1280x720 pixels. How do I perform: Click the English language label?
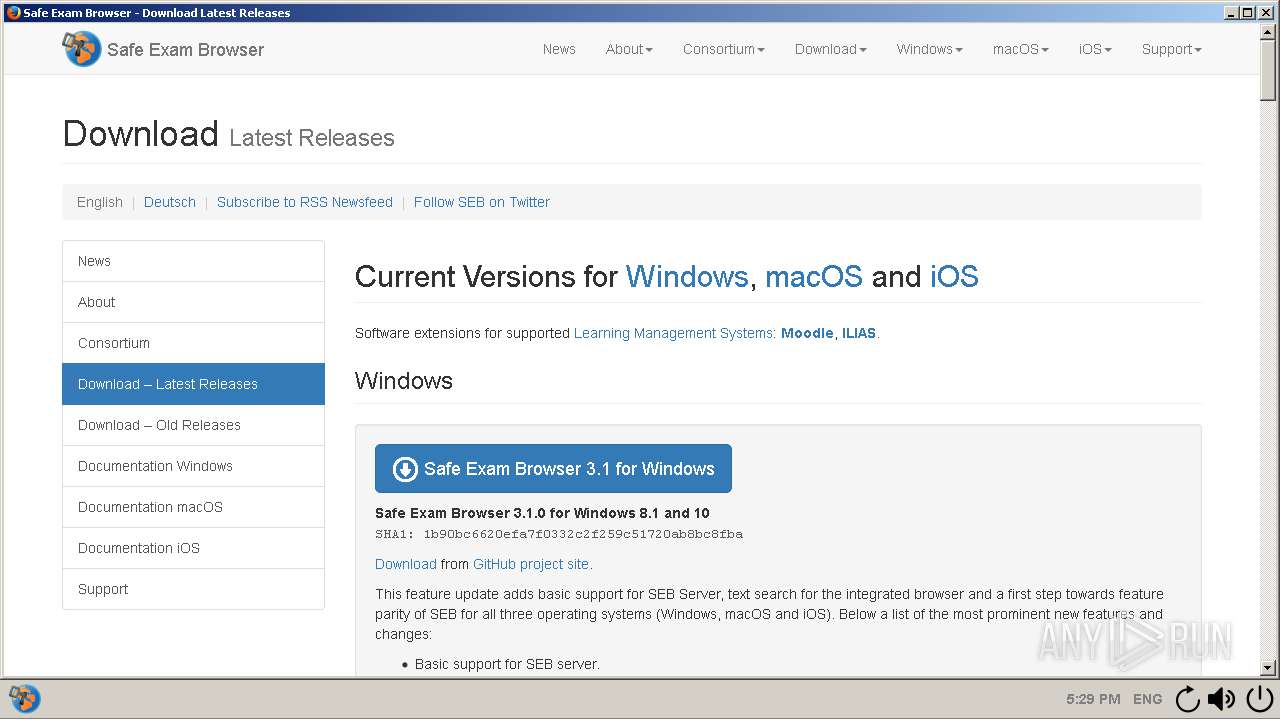coord(100,202)
